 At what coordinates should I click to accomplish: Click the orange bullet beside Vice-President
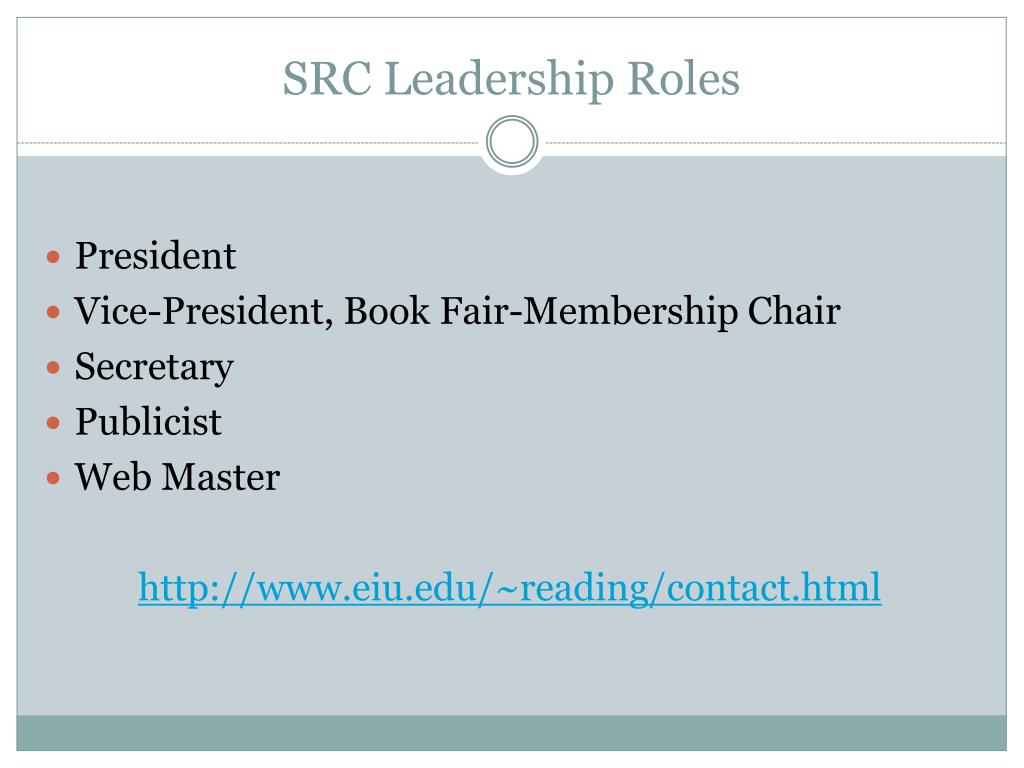click(x=54, y=312)
